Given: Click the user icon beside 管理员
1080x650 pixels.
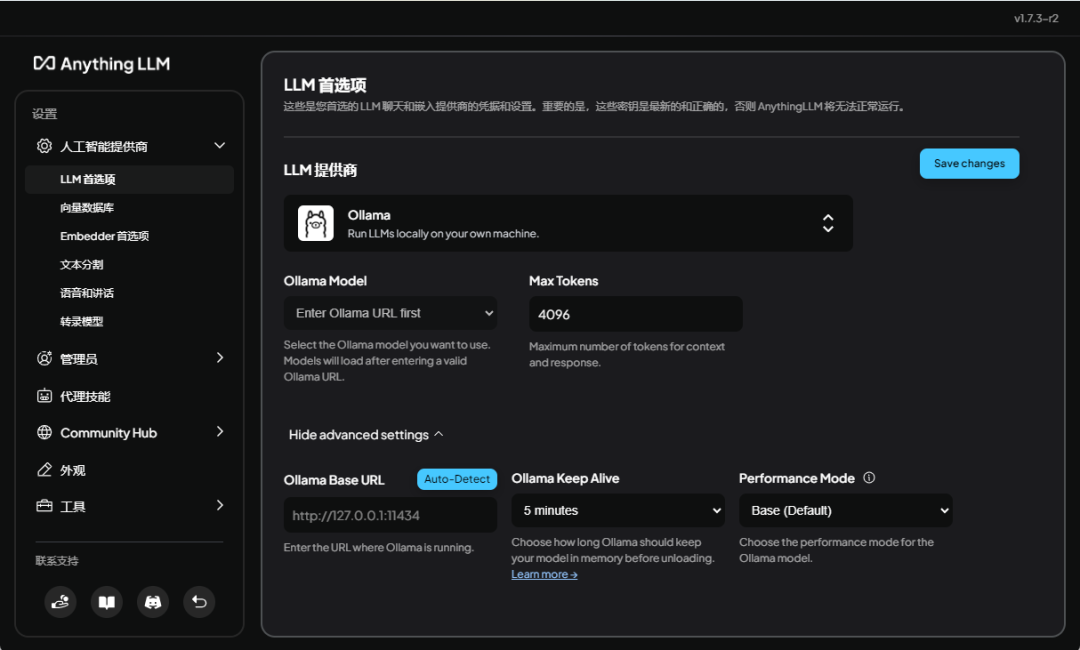Looking at the screenshot, I should click(44, 358).
